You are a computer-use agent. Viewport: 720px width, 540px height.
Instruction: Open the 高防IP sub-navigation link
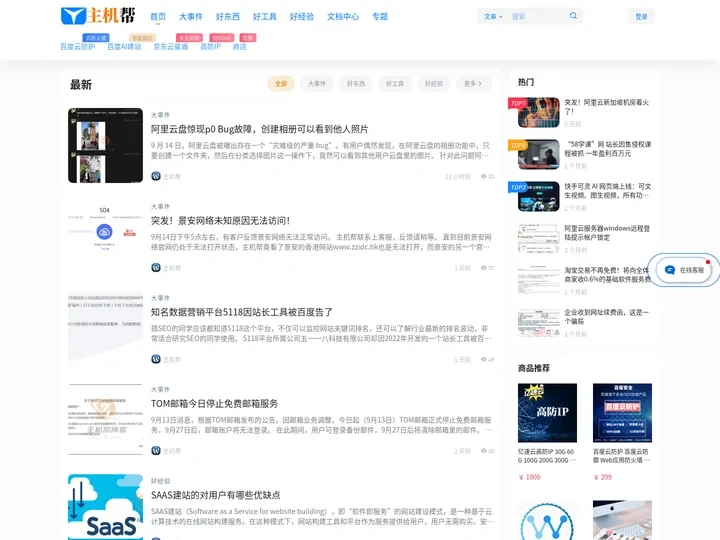(x=210, y=46)
